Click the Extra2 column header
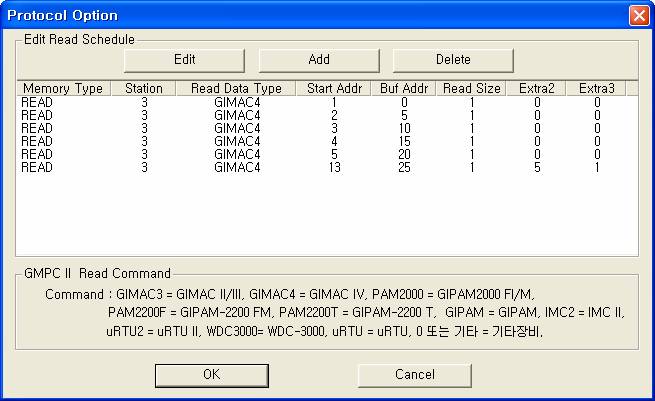Screen dimensions: 655x401 (x=537, y=89)
